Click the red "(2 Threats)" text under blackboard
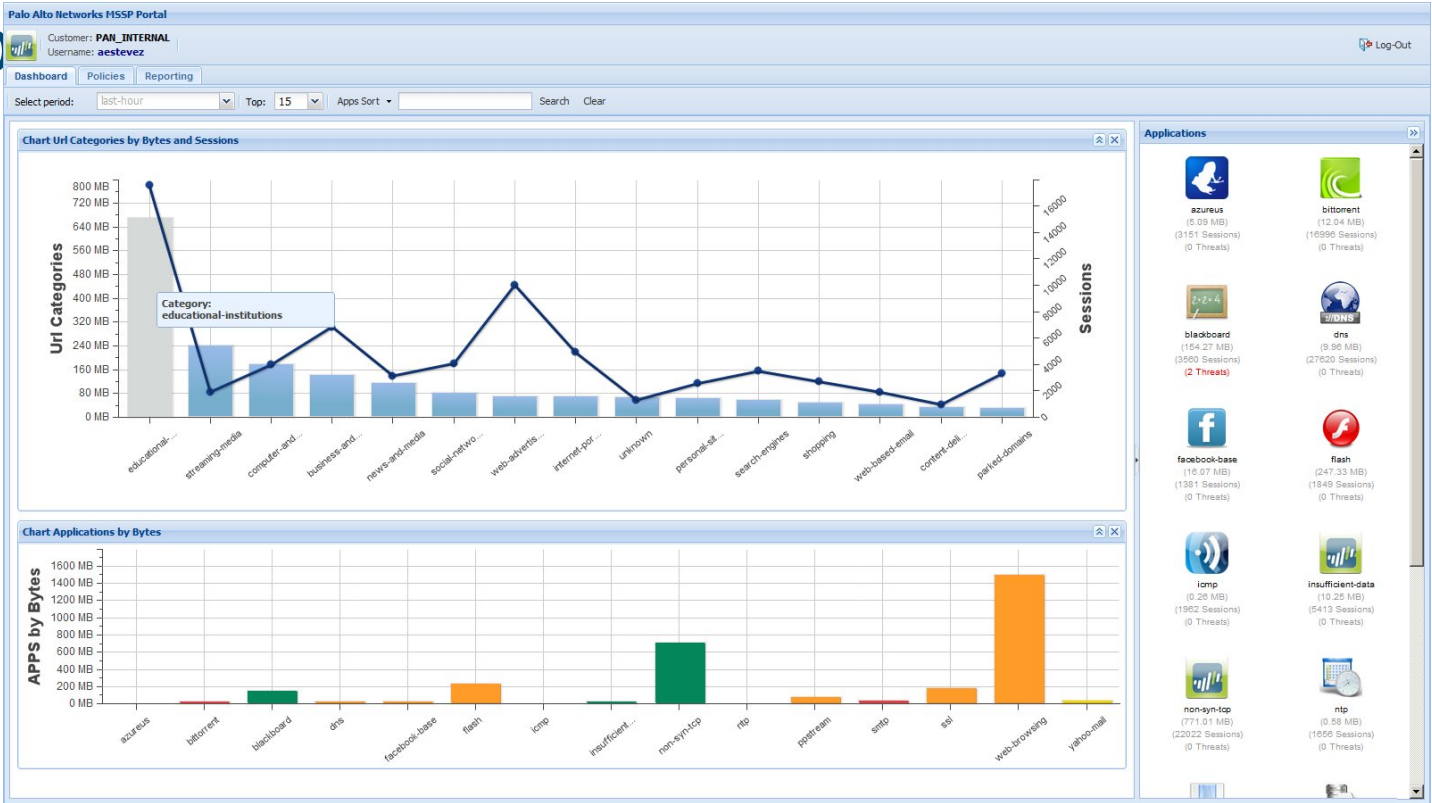Screen dimensions: 1432x803 pyautogui.click(x=1207, y=372)
